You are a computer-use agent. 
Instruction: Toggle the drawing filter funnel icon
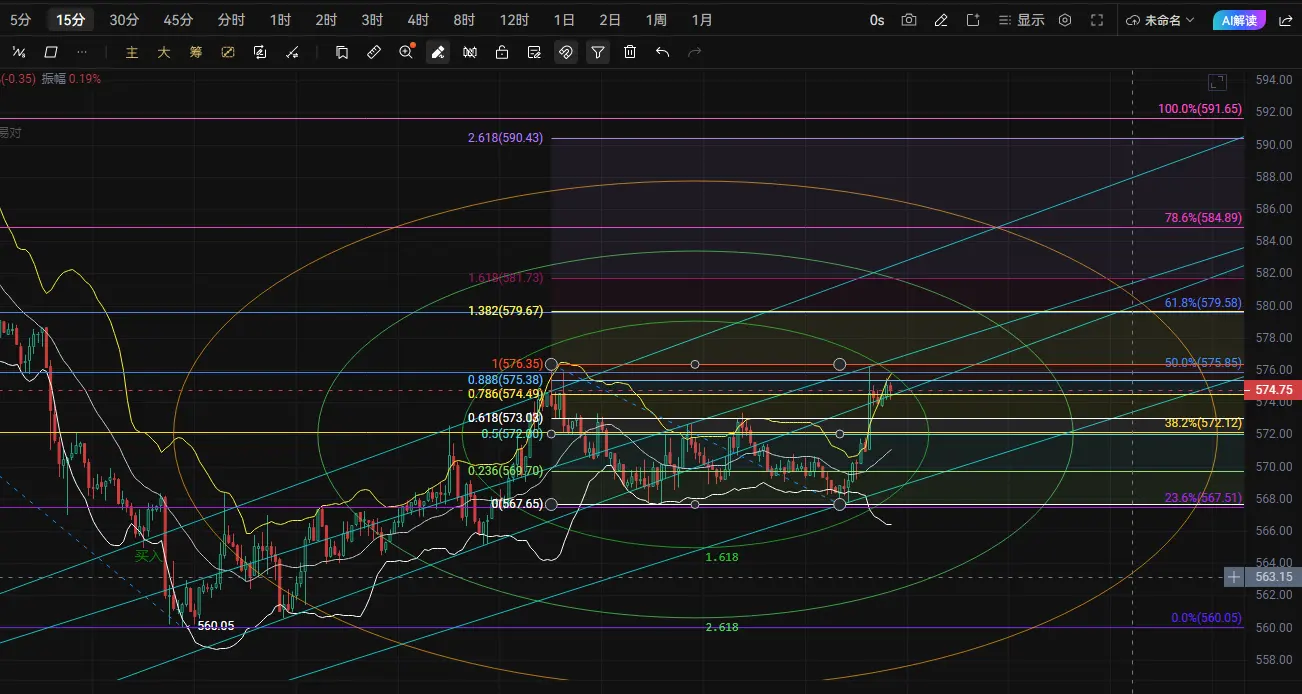[598, 52]
